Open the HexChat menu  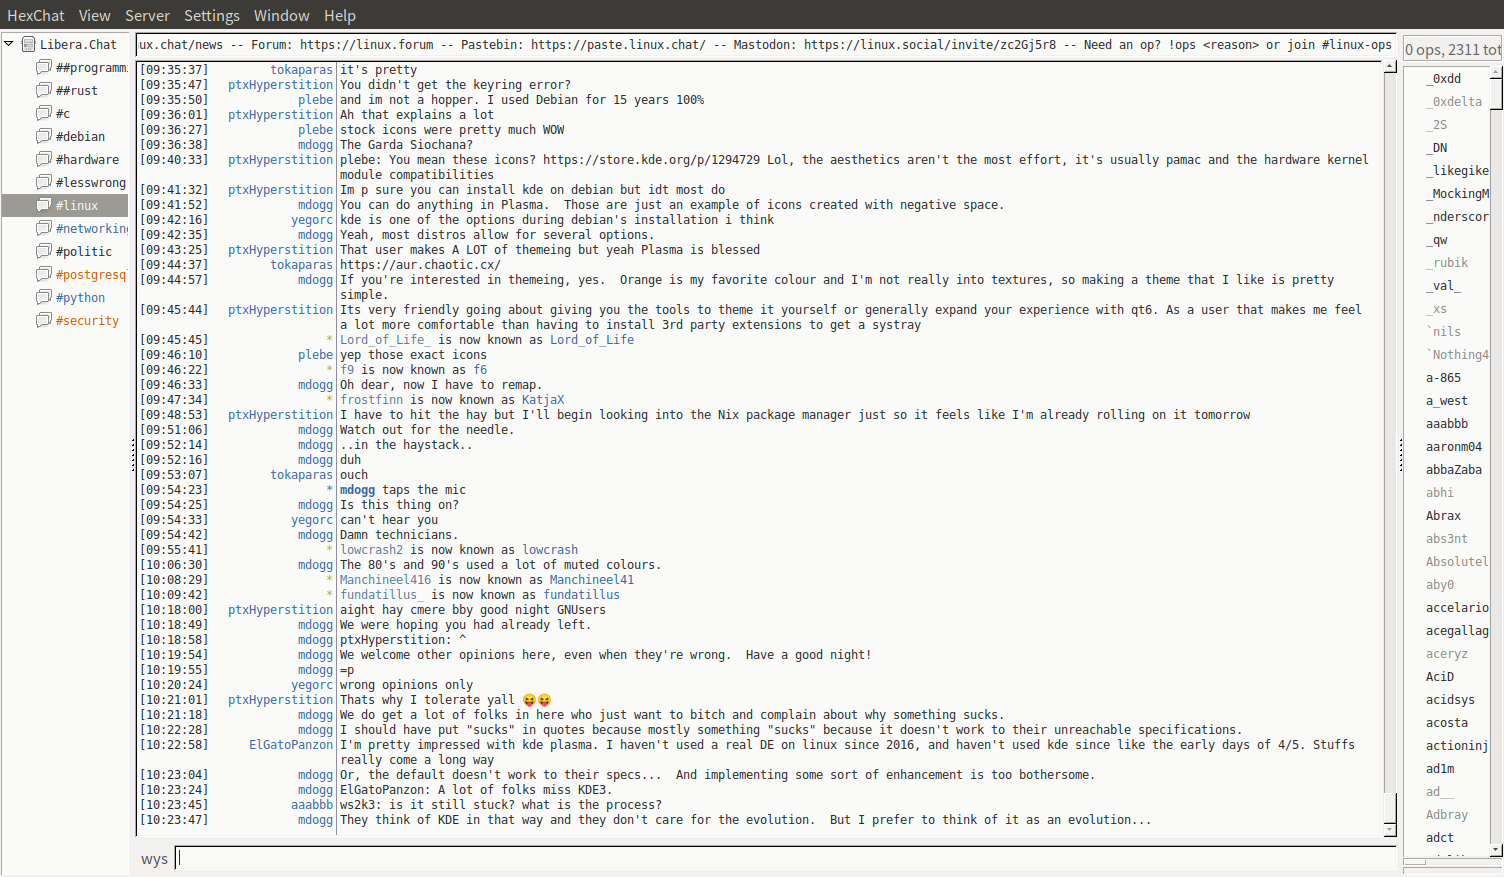click(35, 15)
